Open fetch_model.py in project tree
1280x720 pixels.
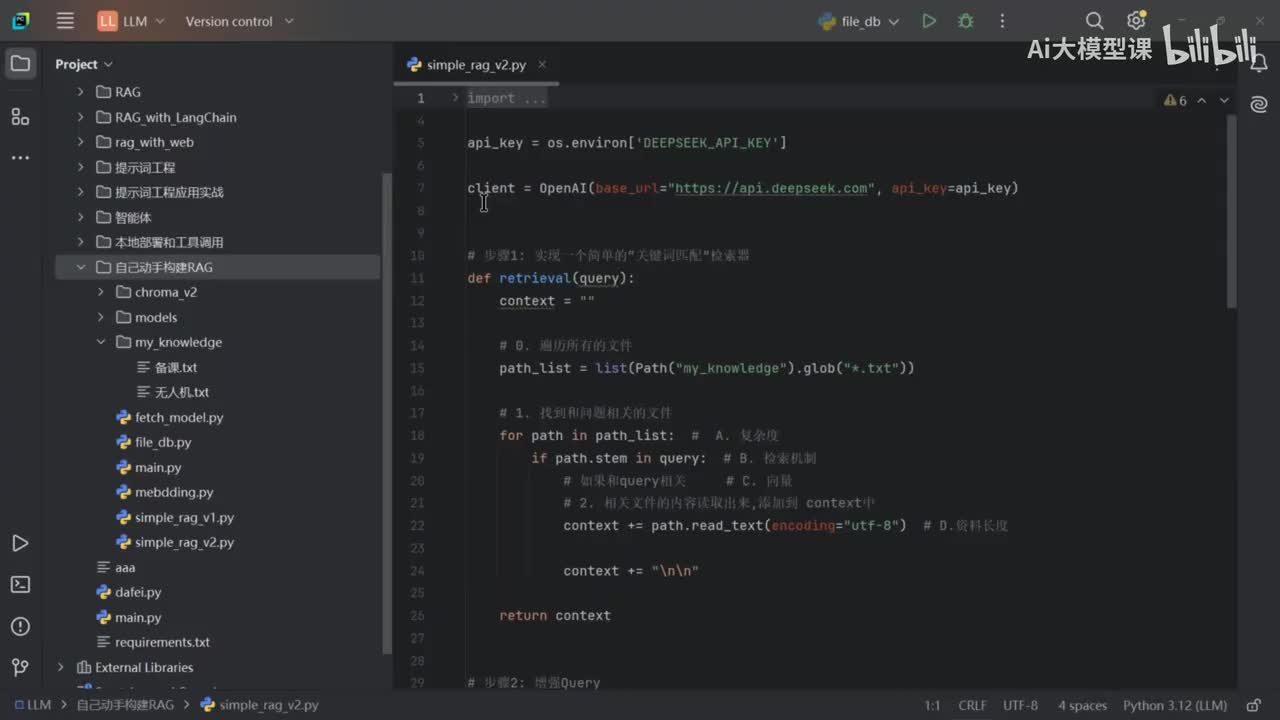(x=179, y=417)
